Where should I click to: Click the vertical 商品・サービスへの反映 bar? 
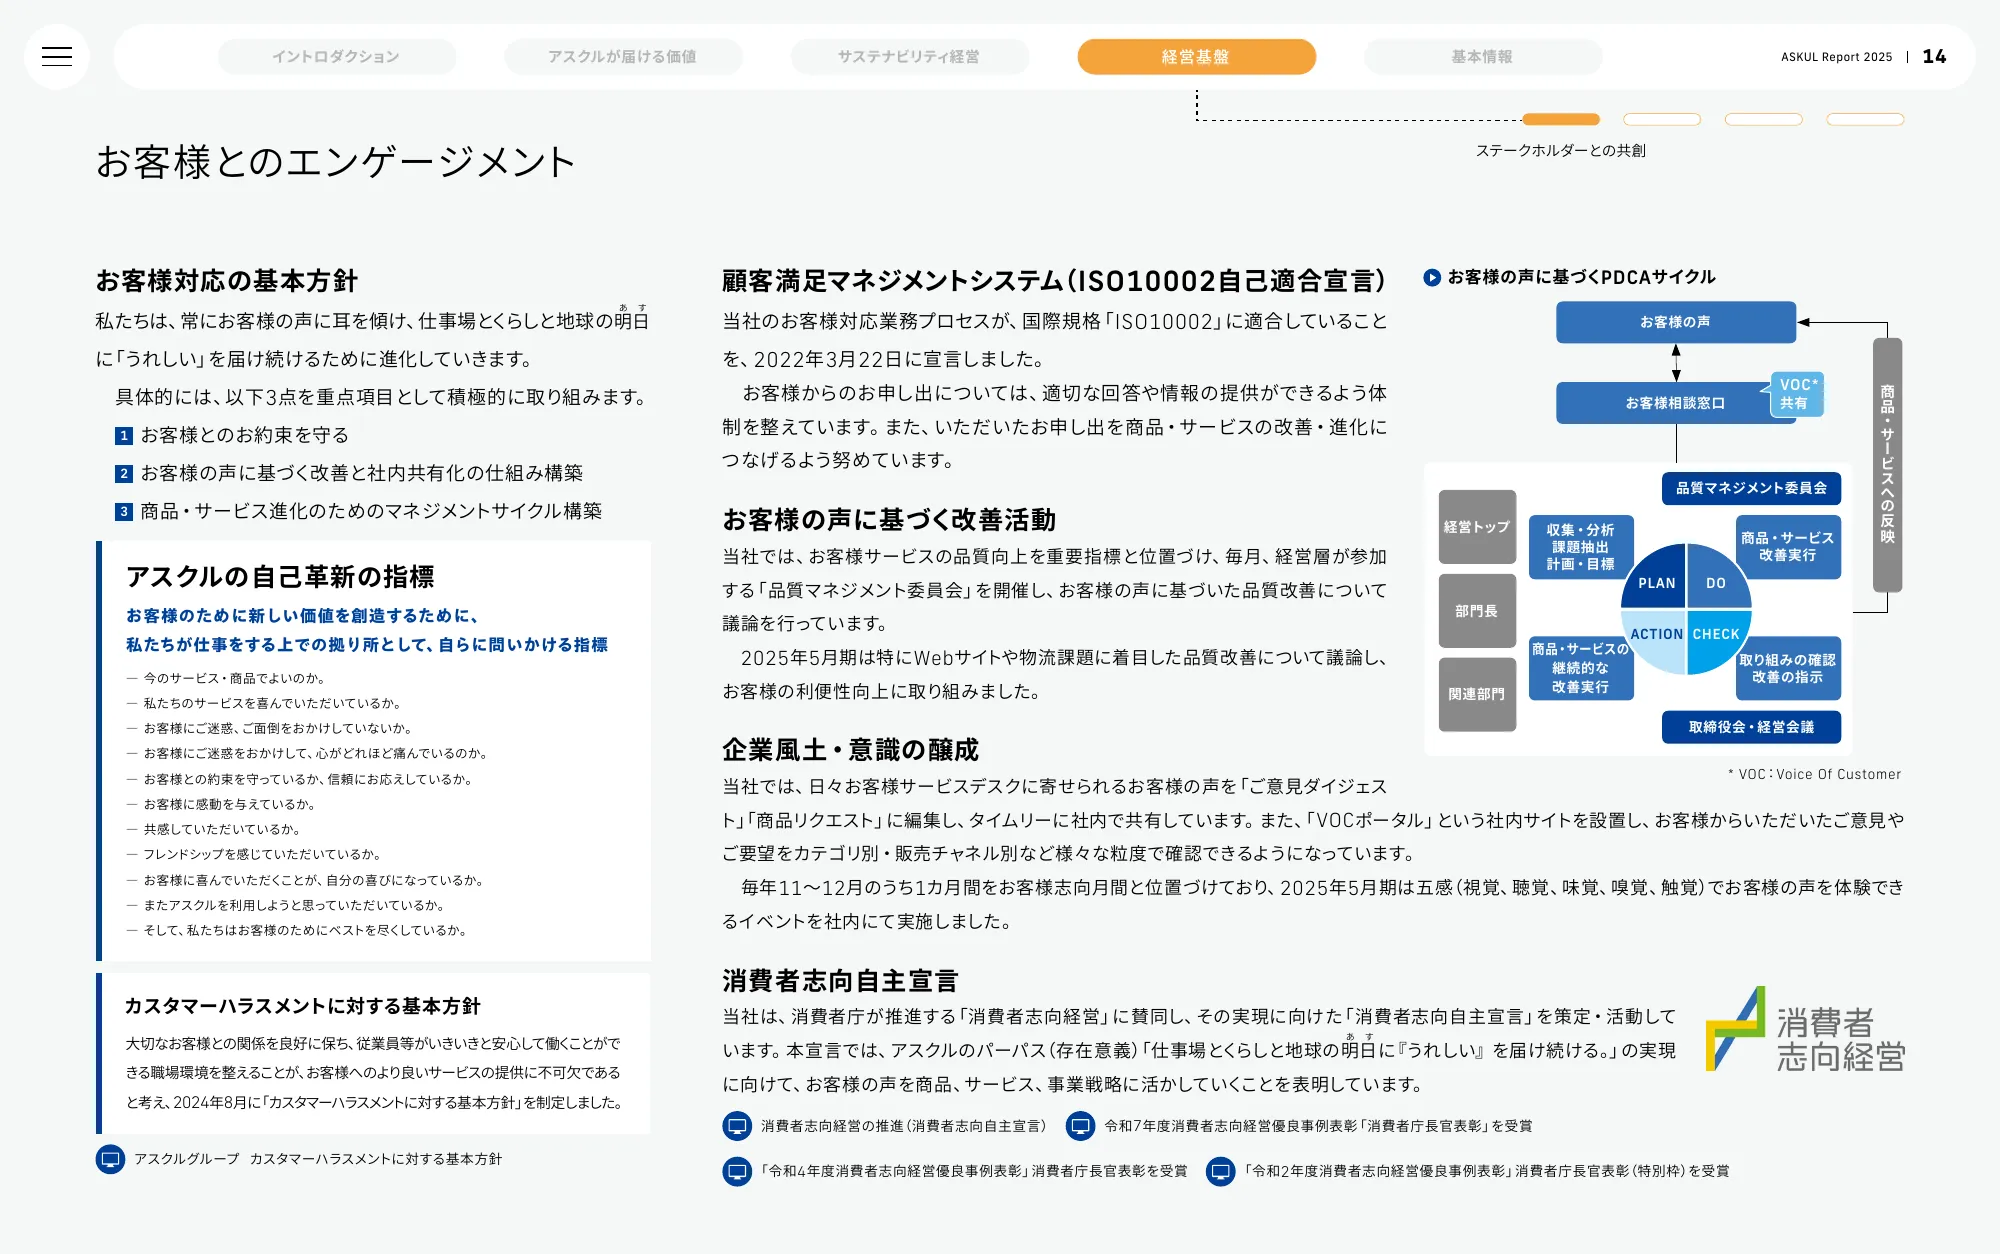(1887, 465)
